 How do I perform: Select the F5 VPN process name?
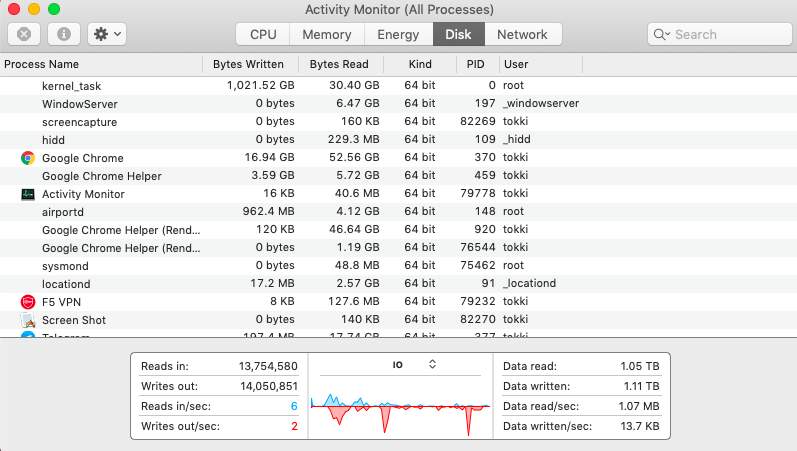62,302
